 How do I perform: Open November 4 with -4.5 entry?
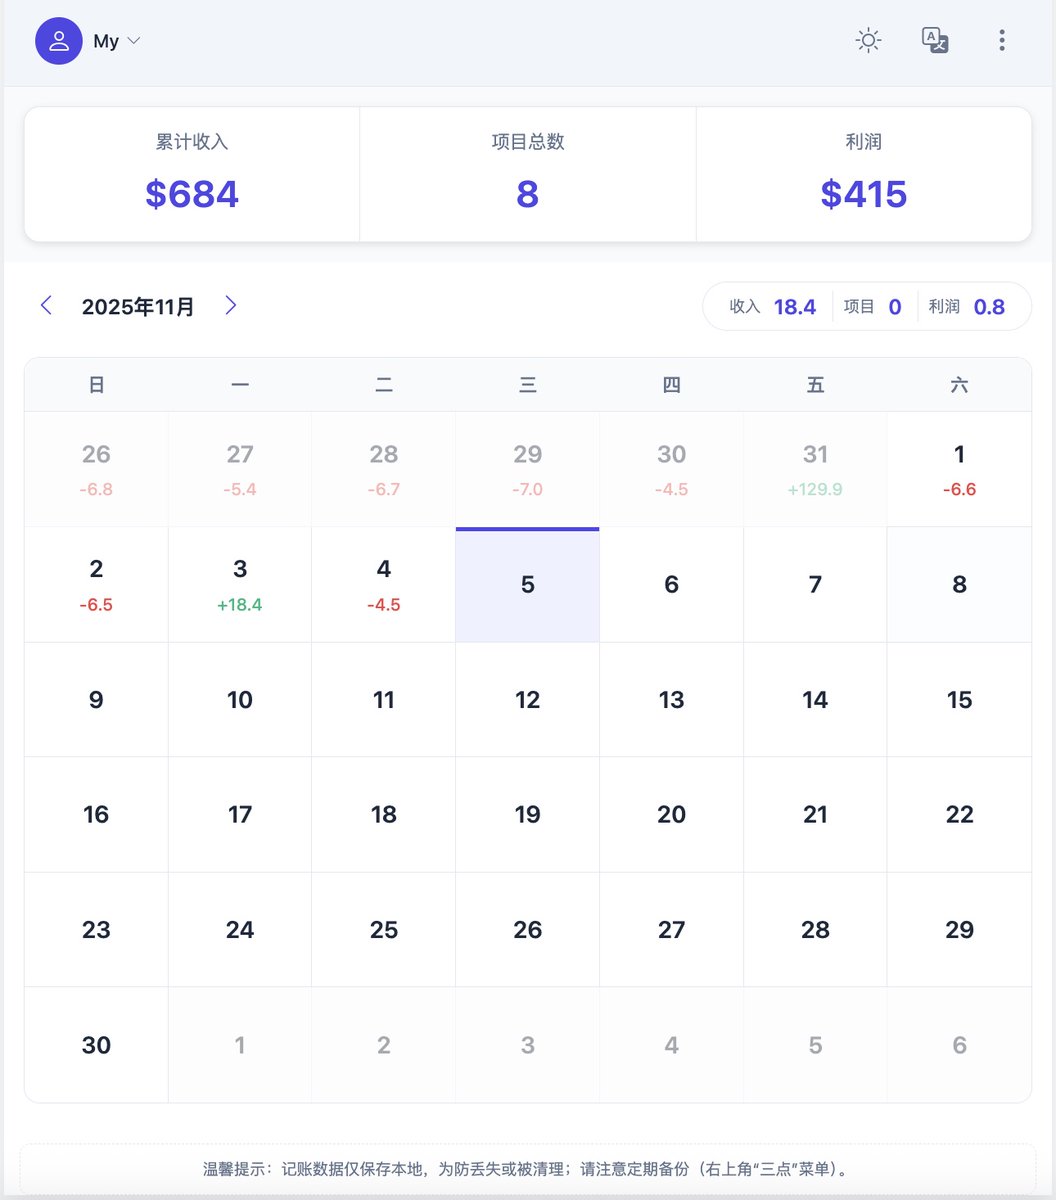pyautogui.click(x=384, y=585)
